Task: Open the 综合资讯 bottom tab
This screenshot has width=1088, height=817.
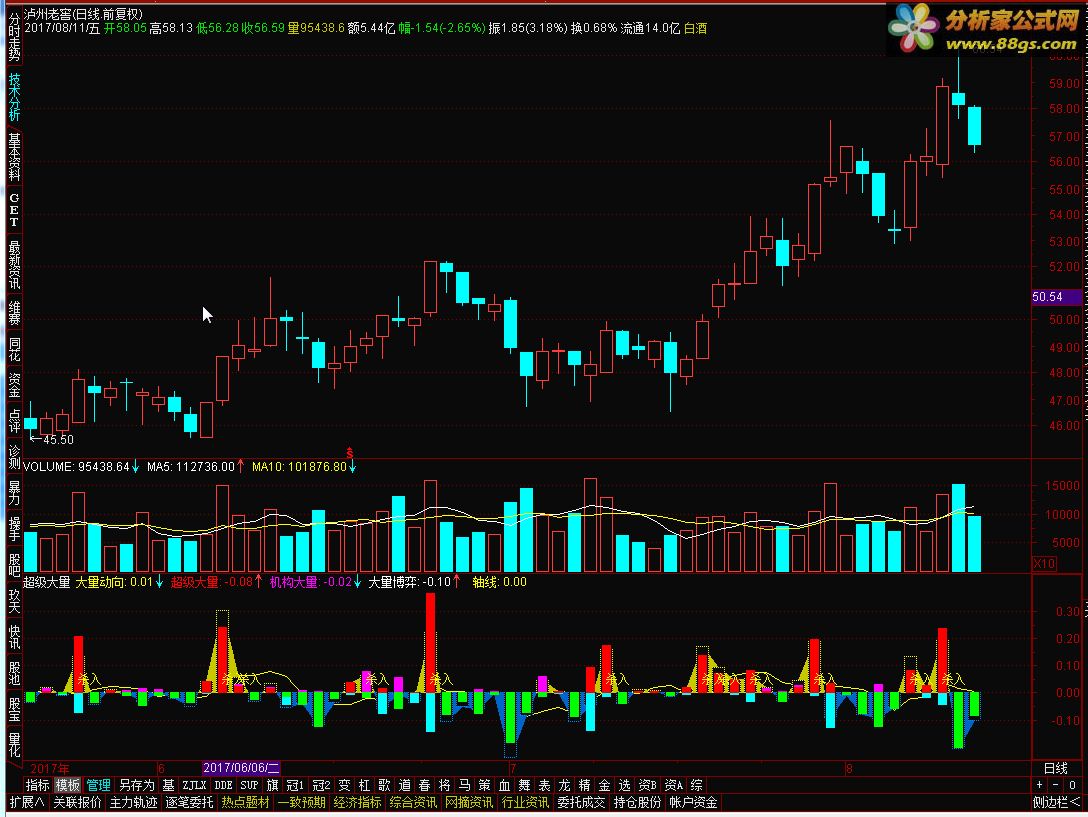Action: click(414, 802)
